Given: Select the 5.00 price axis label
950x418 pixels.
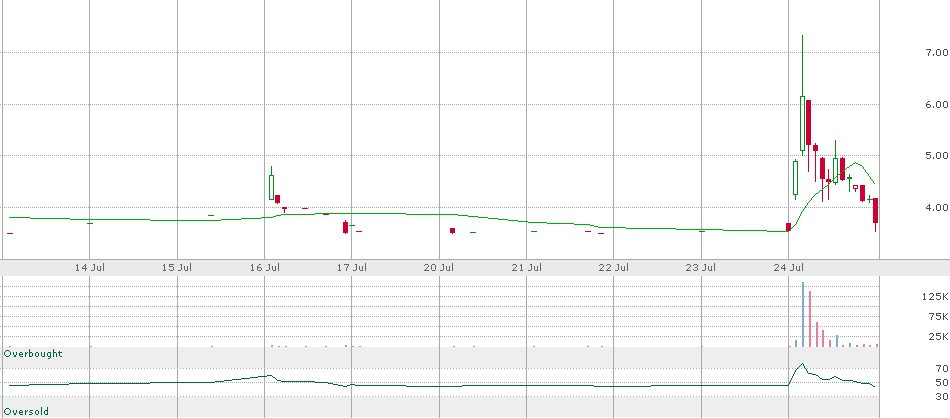Looking at the screenshot, I should pyautogui.click(x=937, y=156).
